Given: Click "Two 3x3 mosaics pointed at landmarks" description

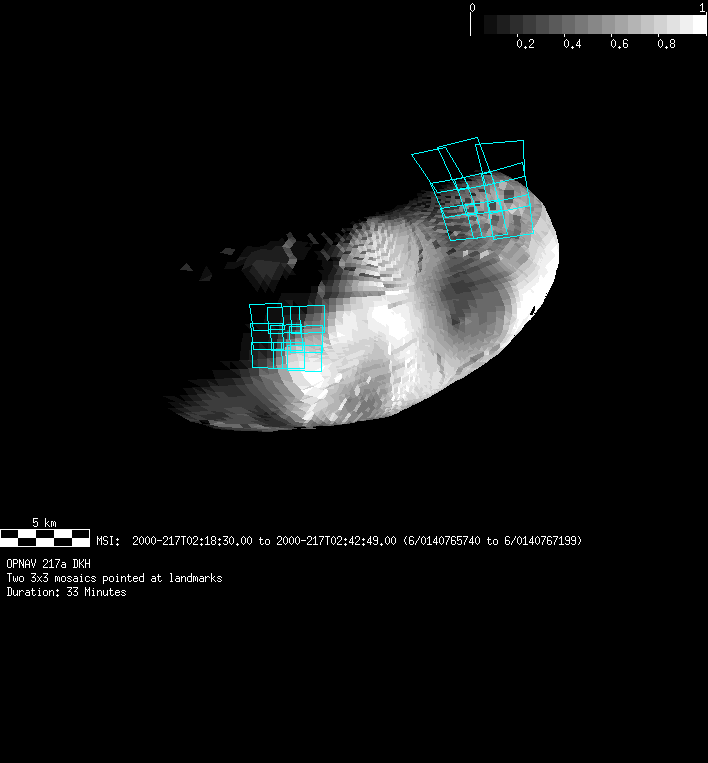Looking at the screenshot, I should [x=114, y=578].
